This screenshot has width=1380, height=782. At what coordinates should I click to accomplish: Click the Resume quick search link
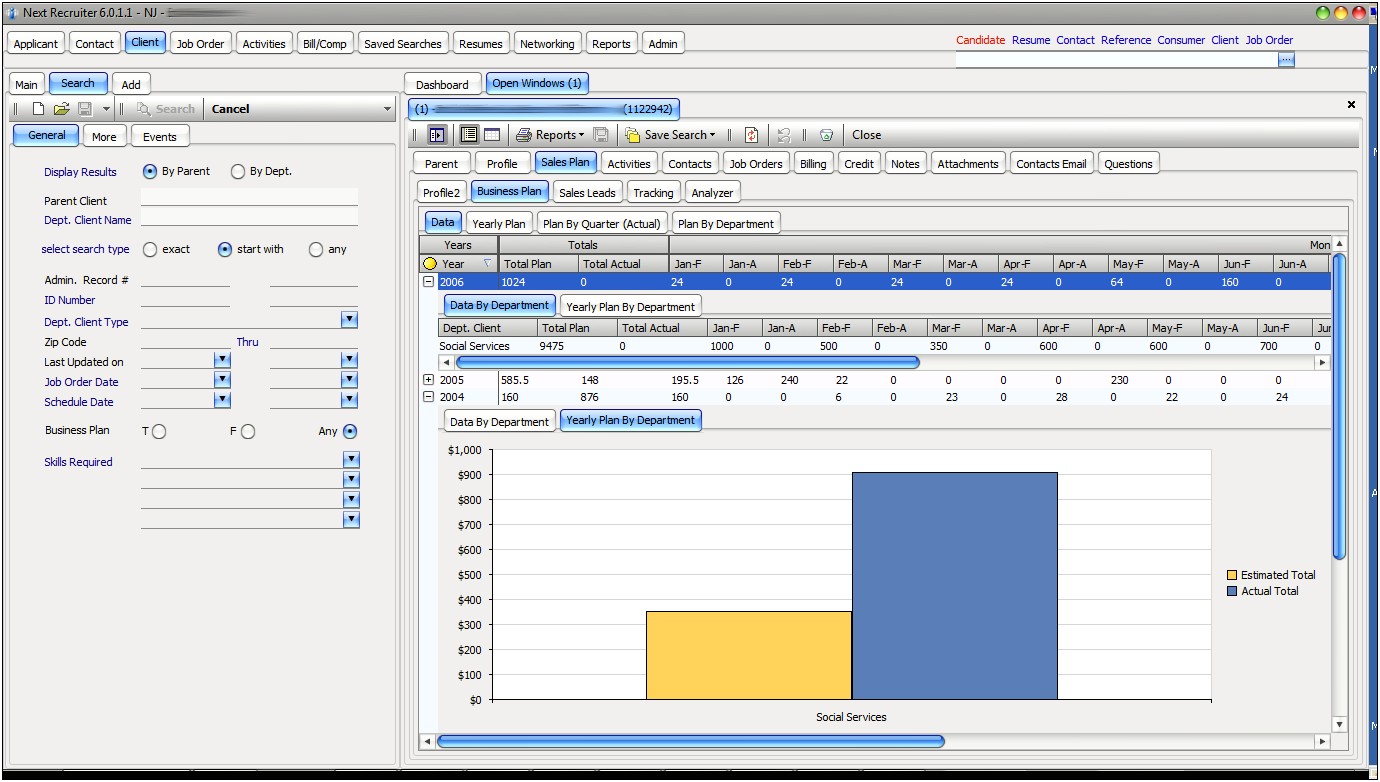coord(1031,40)
